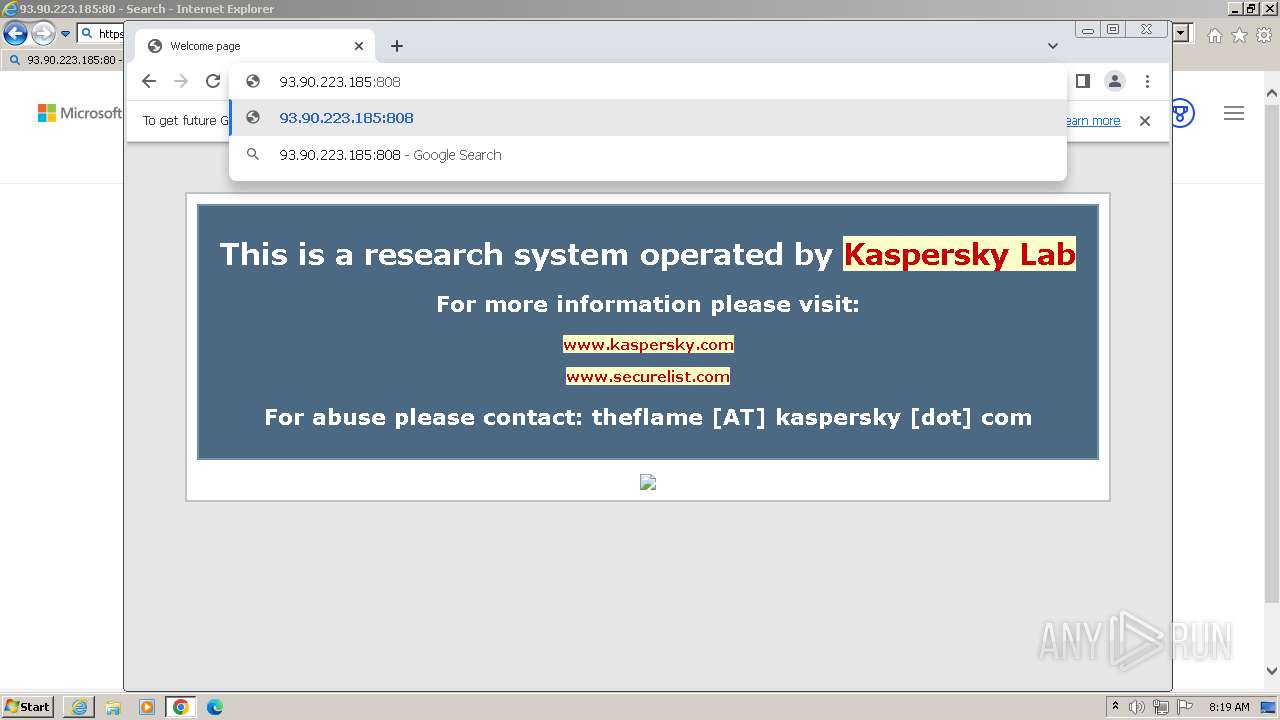The image size is (1280, 720).
Task: Show hidden system tray icons
Action: 1115,707
